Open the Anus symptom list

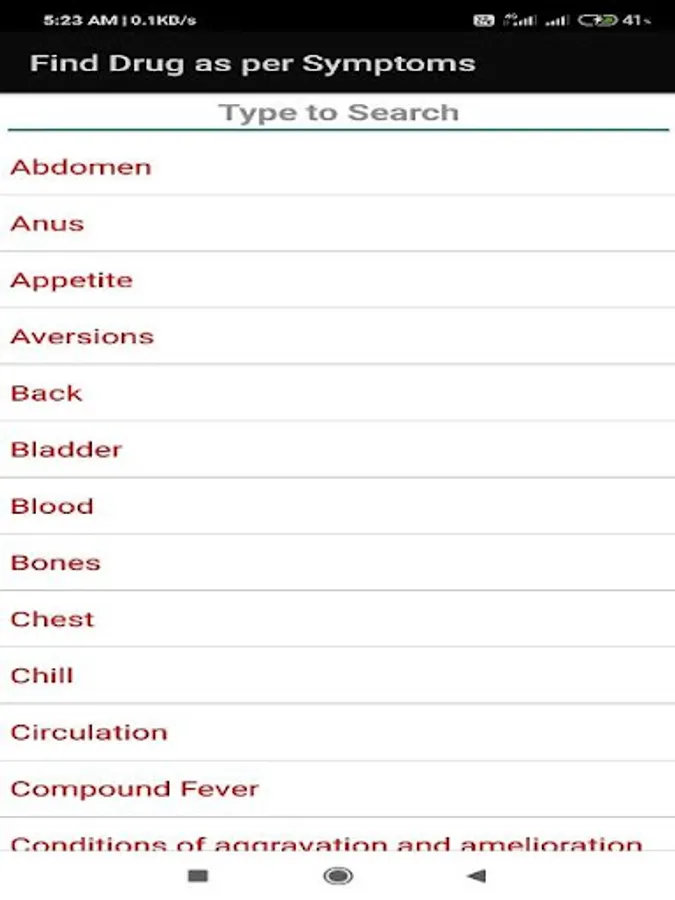click(x=46, y=223)
